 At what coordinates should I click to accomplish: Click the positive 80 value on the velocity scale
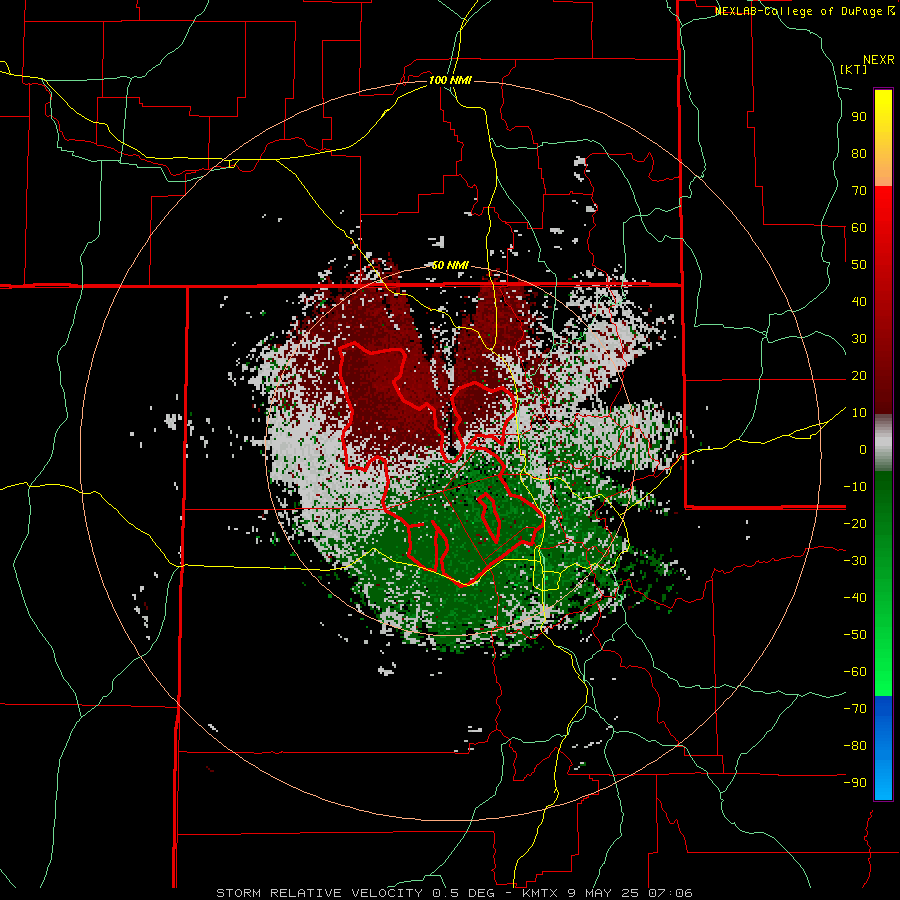pos(859,153)
